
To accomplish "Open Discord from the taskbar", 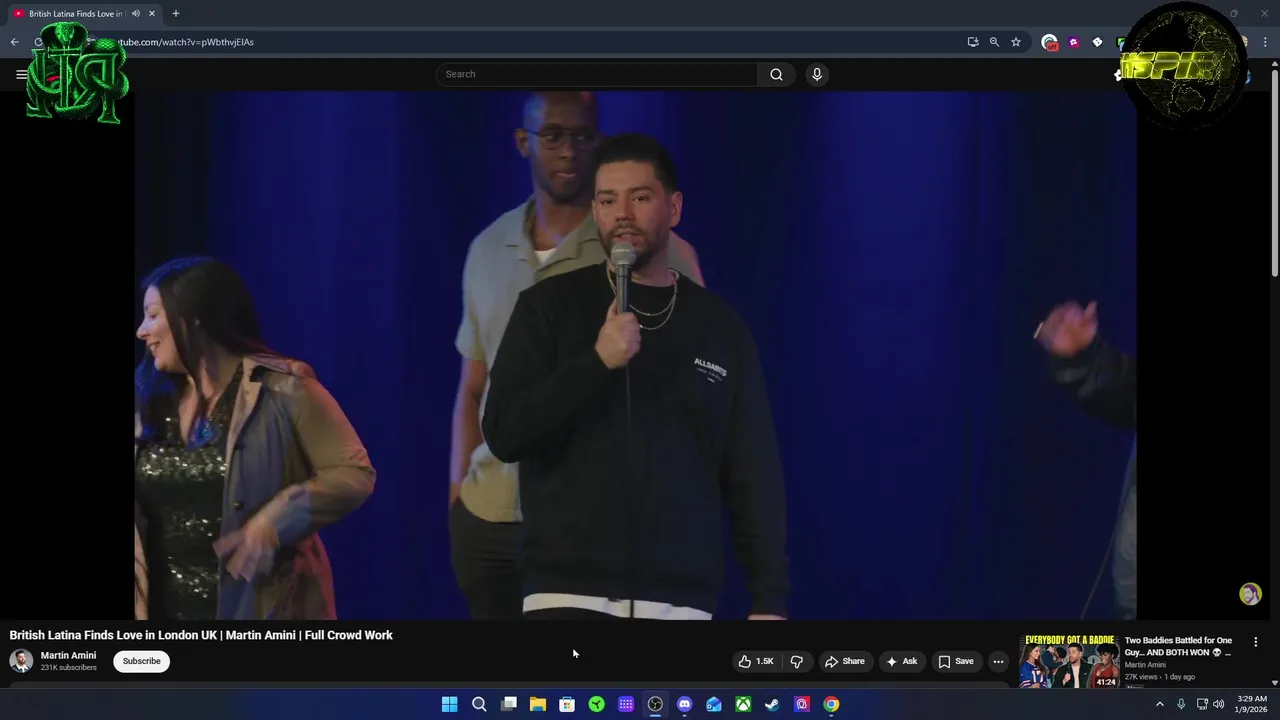I will (x=684, y=704).
